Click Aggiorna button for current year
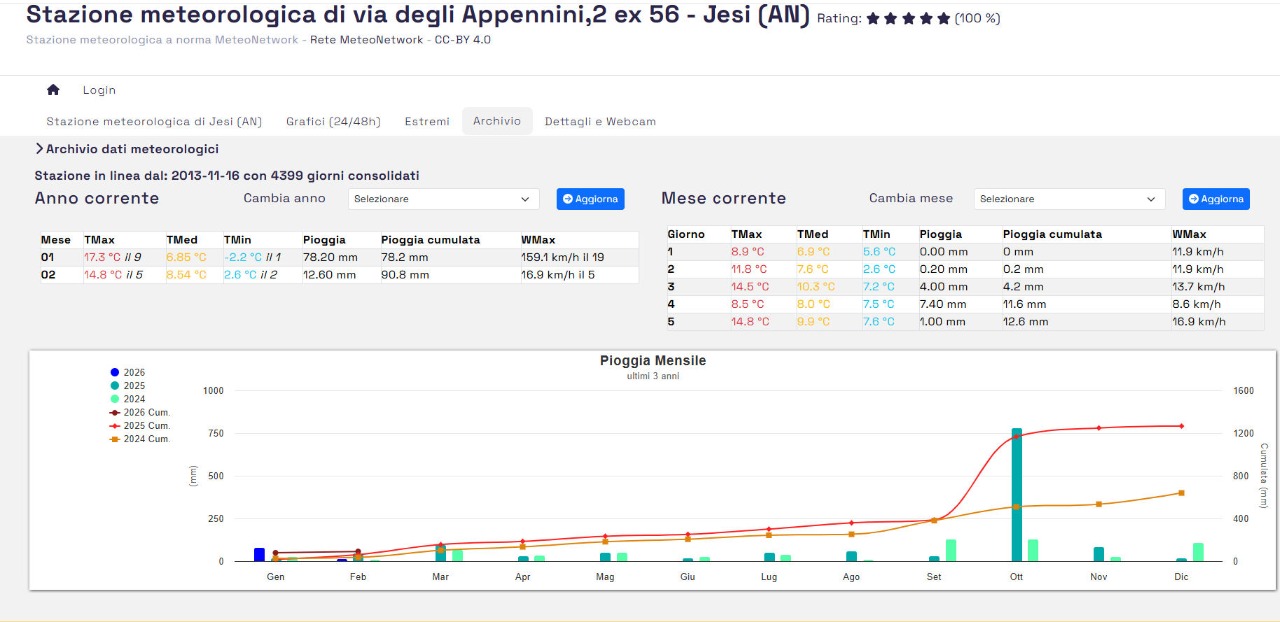1280x622 pixels. point(590,199)
